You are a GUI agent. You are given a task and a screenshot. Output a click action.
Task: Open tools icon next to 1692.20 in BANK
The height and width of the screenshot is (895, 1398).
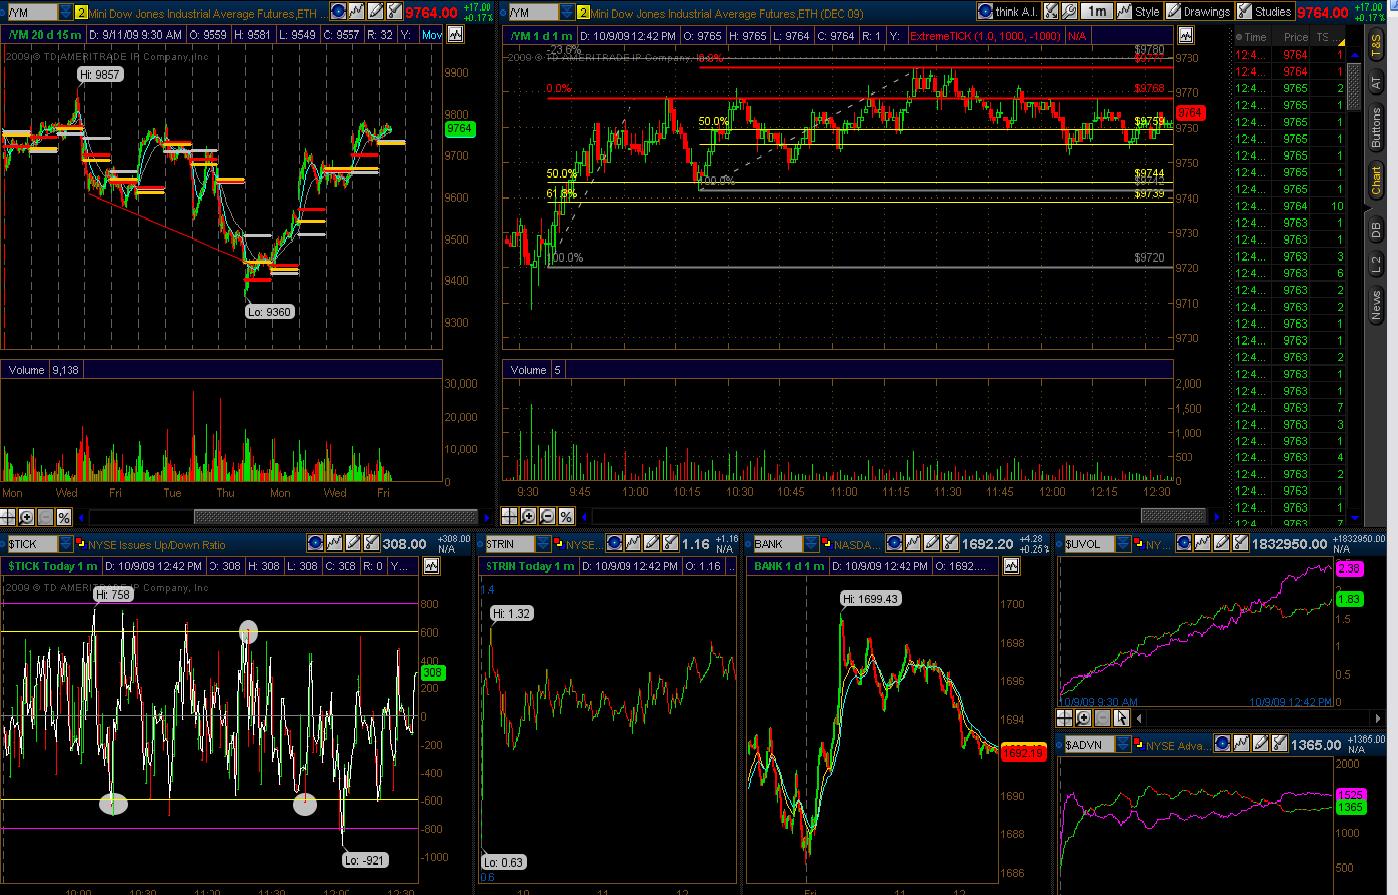(x=951, y=543)
